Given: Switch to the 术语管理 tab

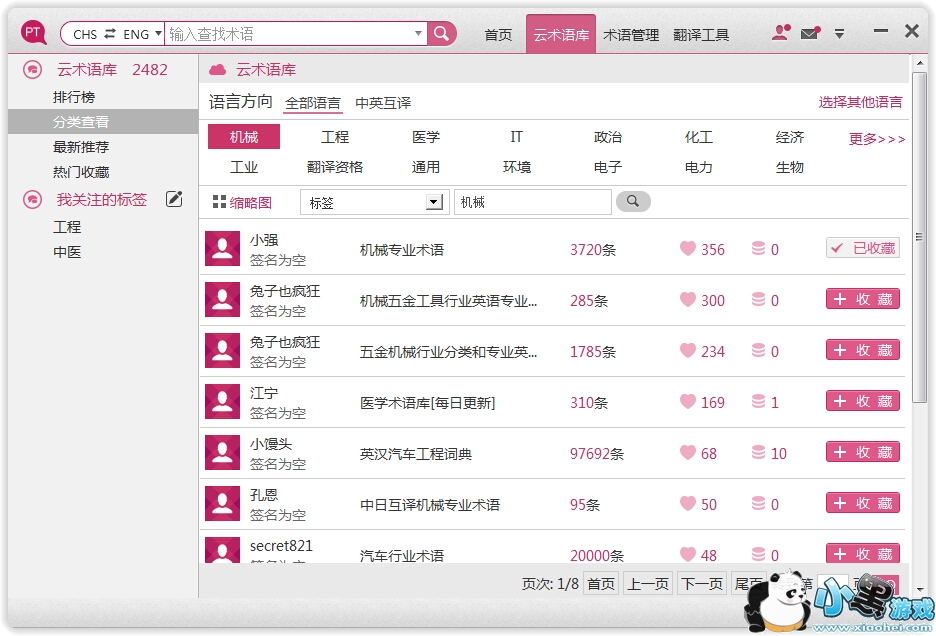Looking at the screenshot, I should (631, 35).
